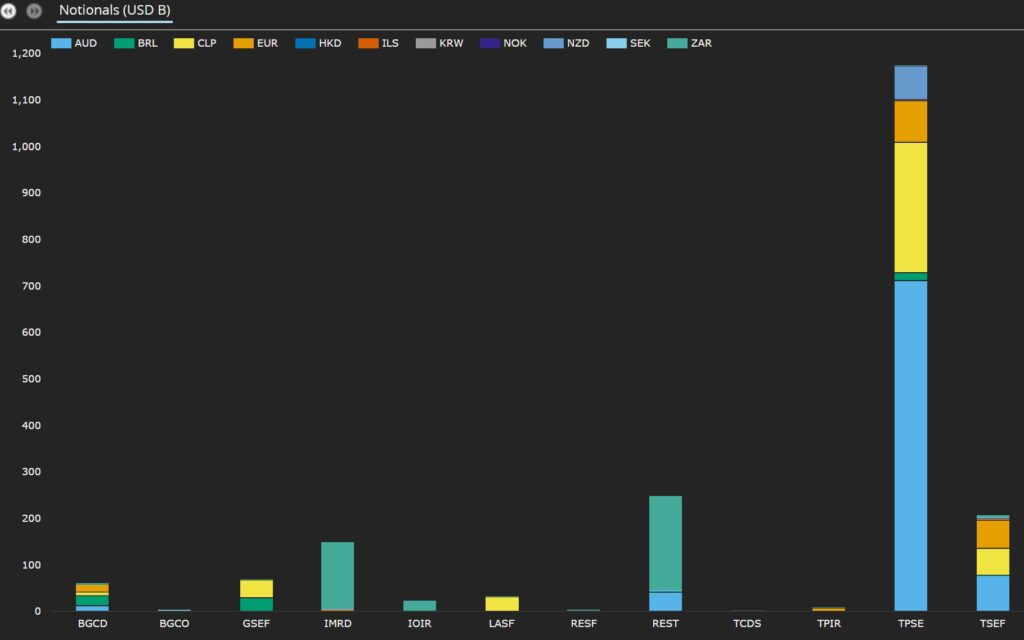Toggle the AUD series in legend
The height and width of the screenshot is (640, 1024).
pyautogui.click(x=74, y=44)
